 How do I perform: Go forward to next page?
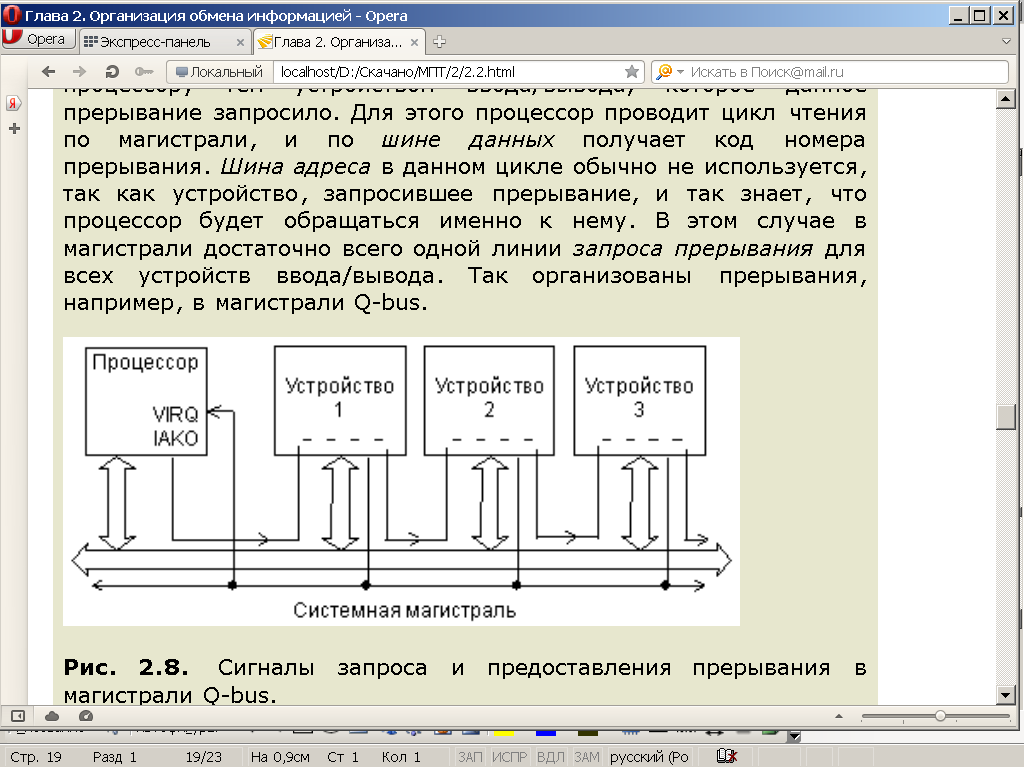[x=79, y=72]
